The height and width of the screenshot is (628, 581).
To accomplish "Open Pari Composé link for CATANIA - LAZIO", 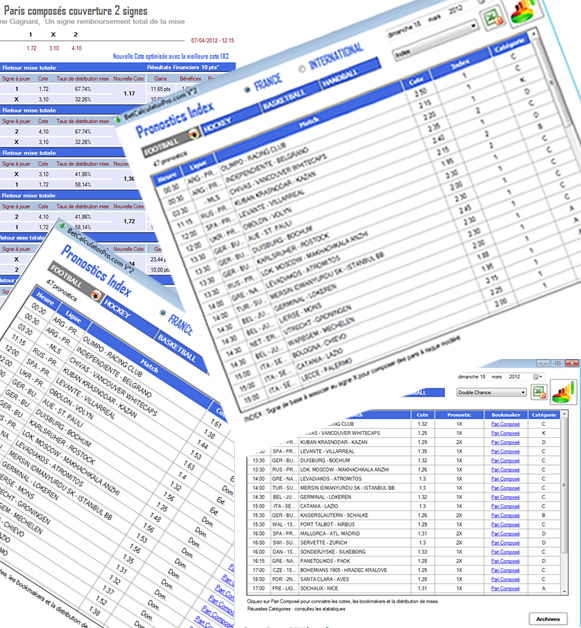I will pos(505,506).
